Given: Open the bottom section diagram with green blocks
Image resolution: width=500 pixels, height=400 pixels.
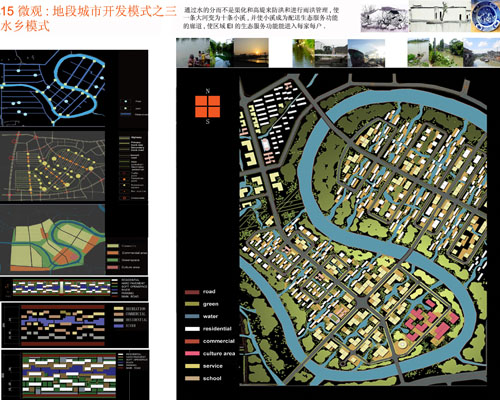Looking at the screenshot, I should click(x=69, y=375).
